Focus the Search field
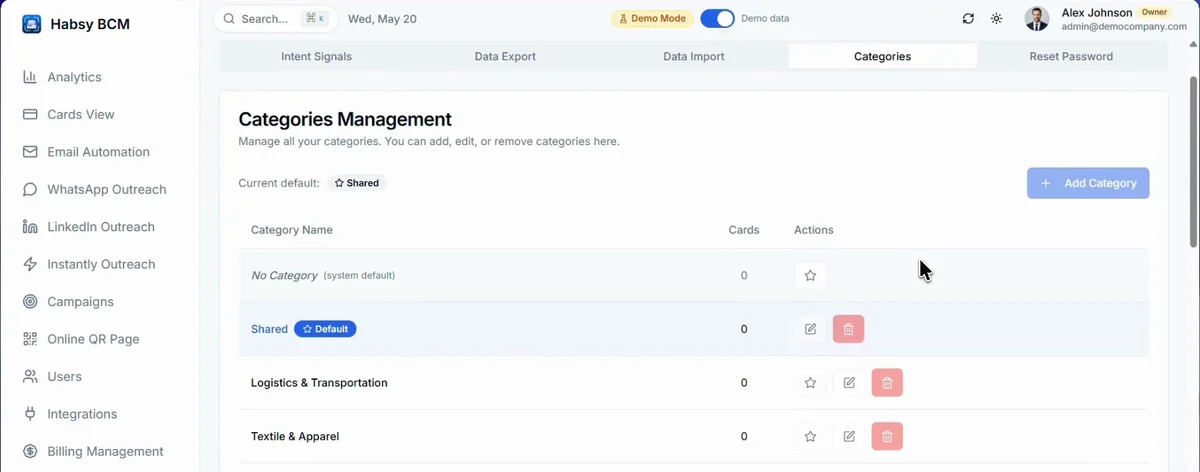The image size is (1200, 472). (x=274, y=19)
